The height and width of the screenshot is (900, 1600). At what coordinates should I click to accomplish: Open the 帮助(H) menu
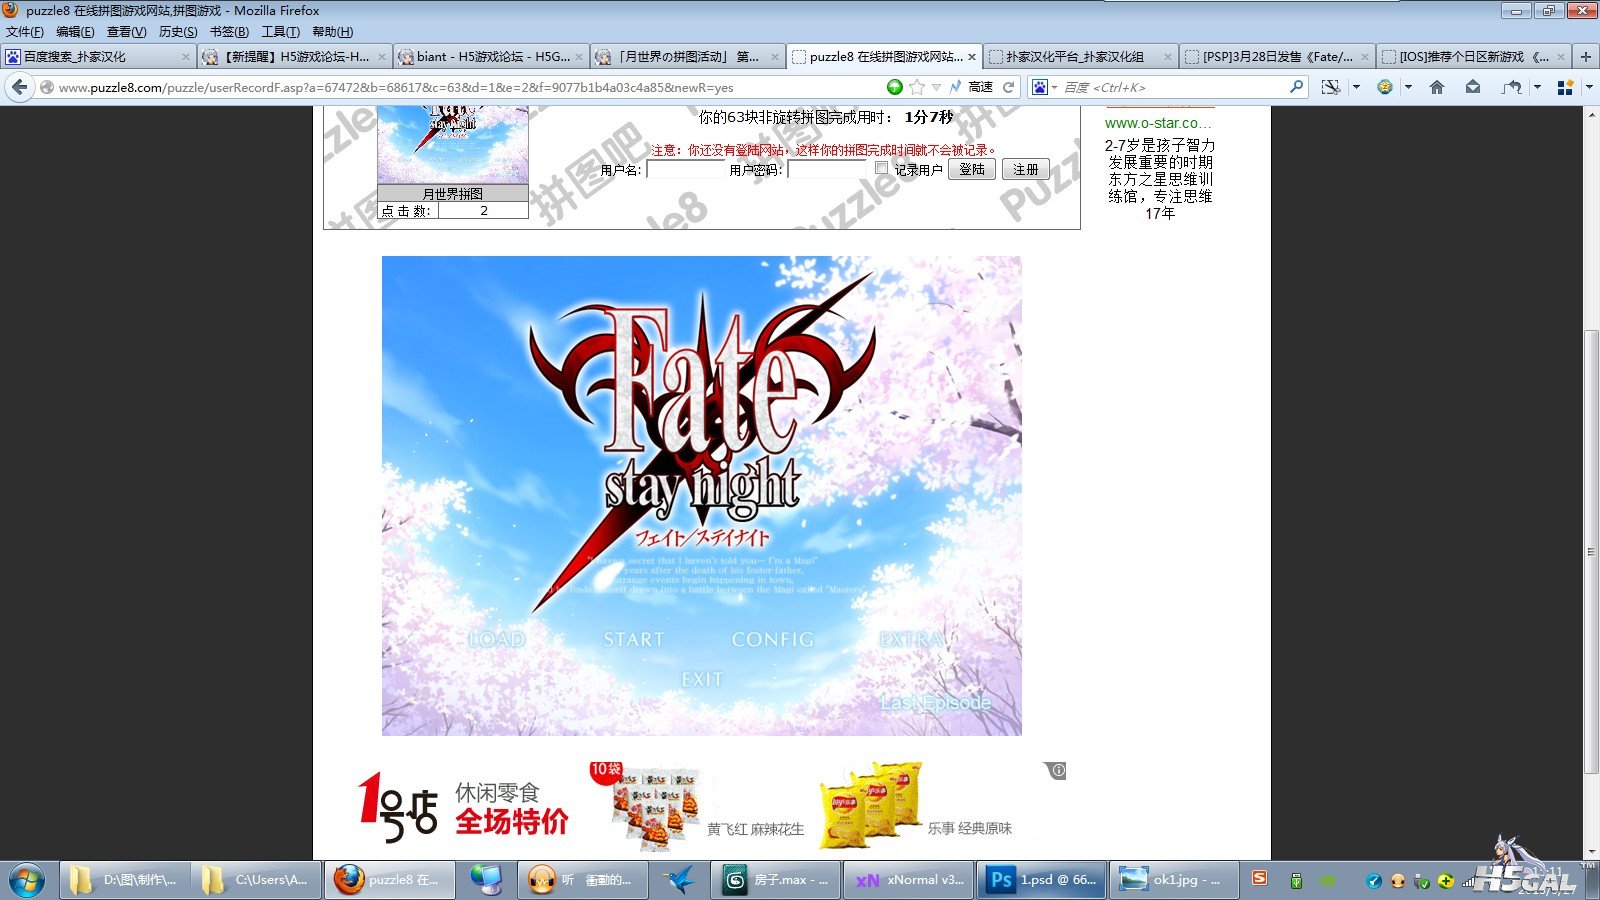[x=333, y=32]
